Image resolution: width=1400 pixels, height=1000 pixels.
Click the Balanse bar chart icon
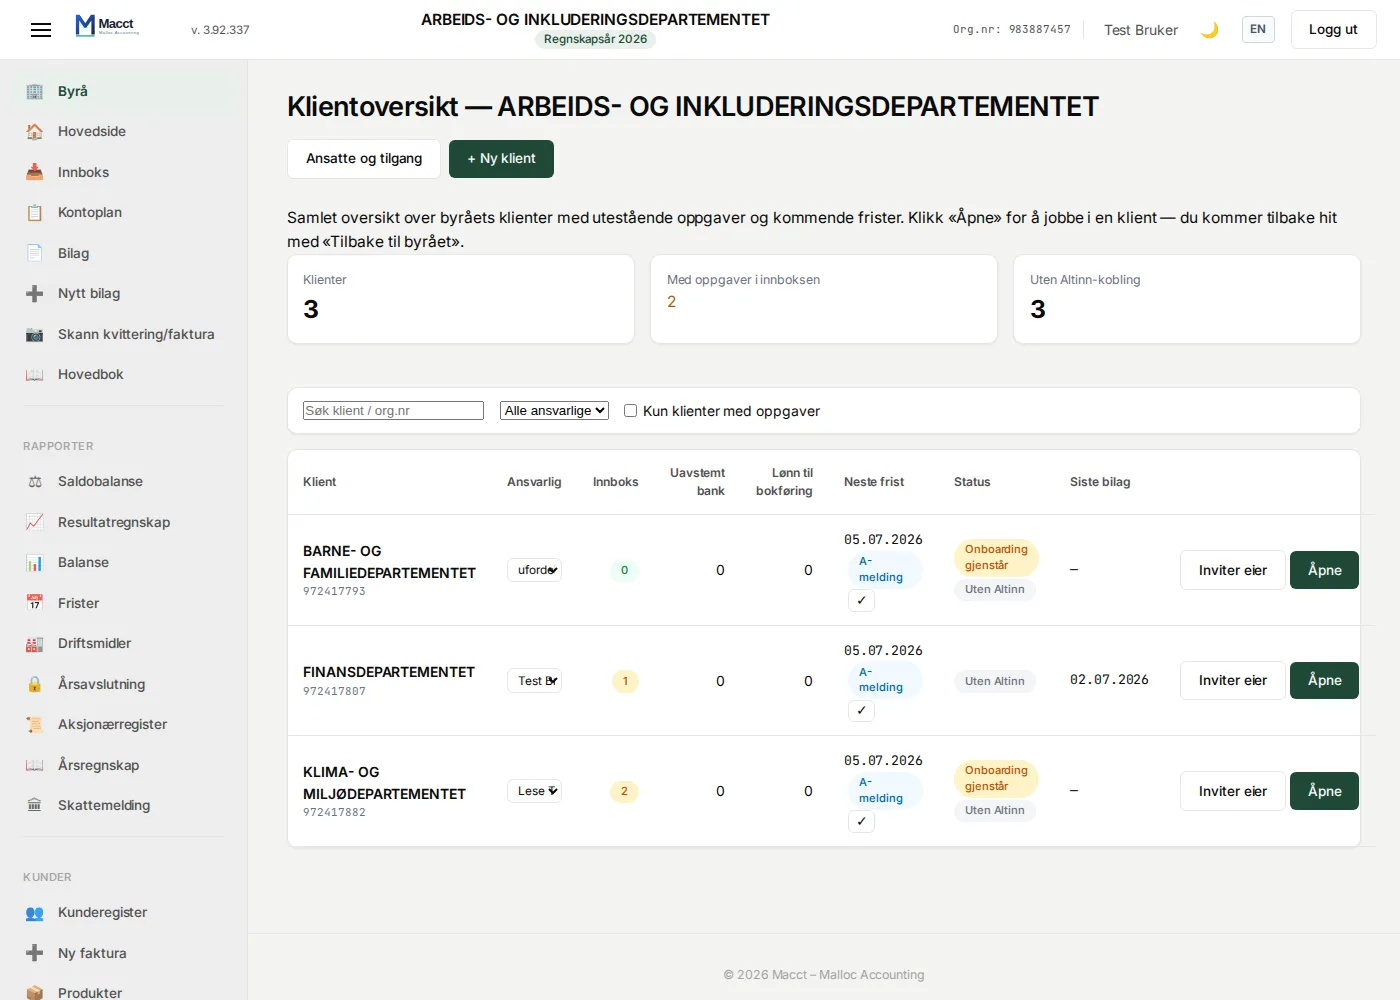(35, 563)
